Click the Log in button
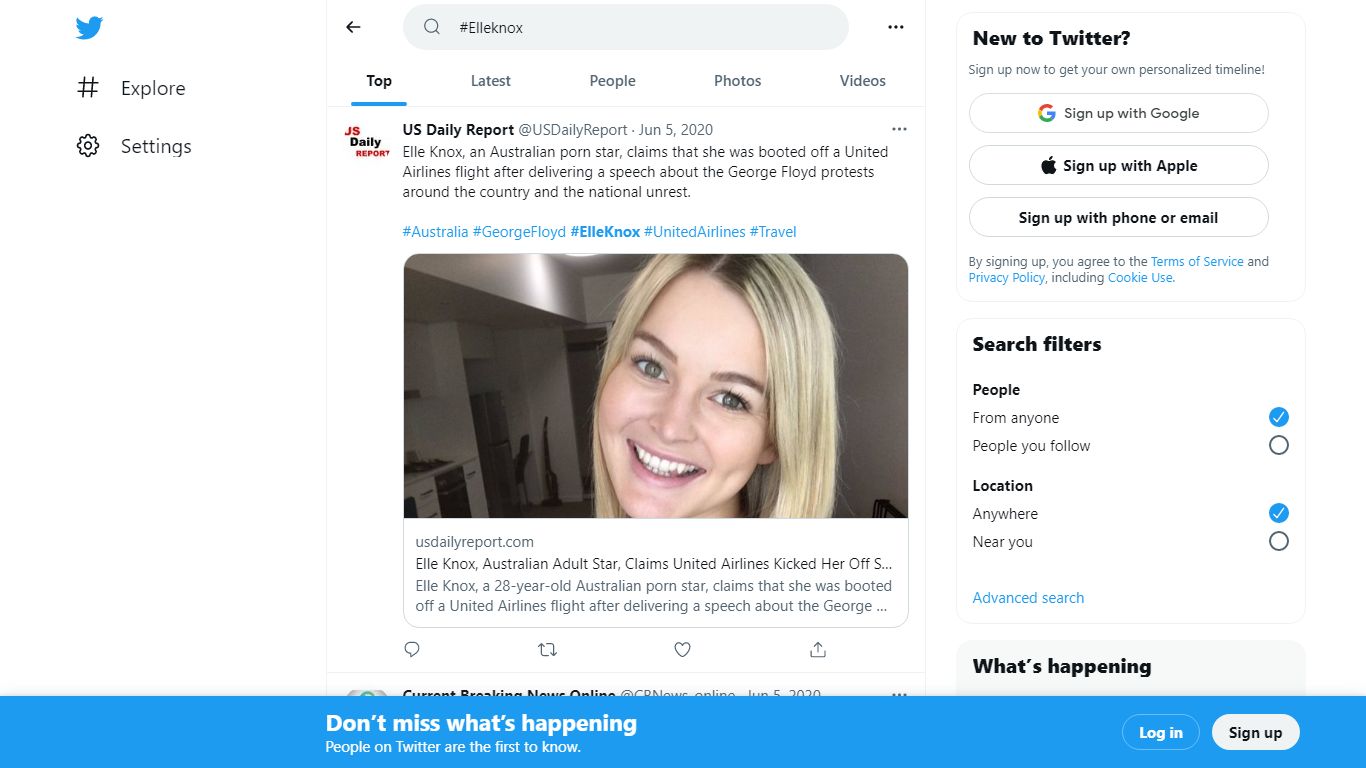The width and height of the screenshot is (1366, 768). click(1160, 732)
